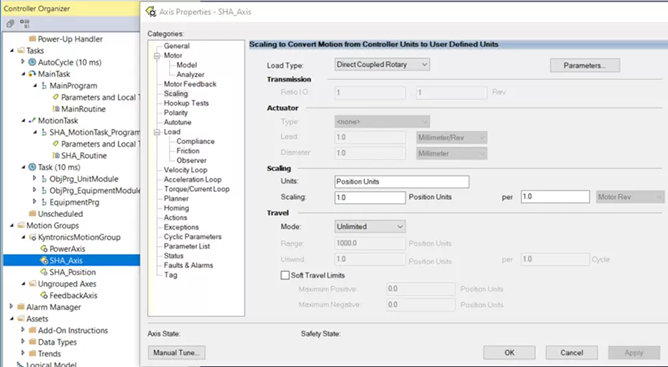Click the MainTask continuous task icon
The image size is (668, 367).
point(32,74)
